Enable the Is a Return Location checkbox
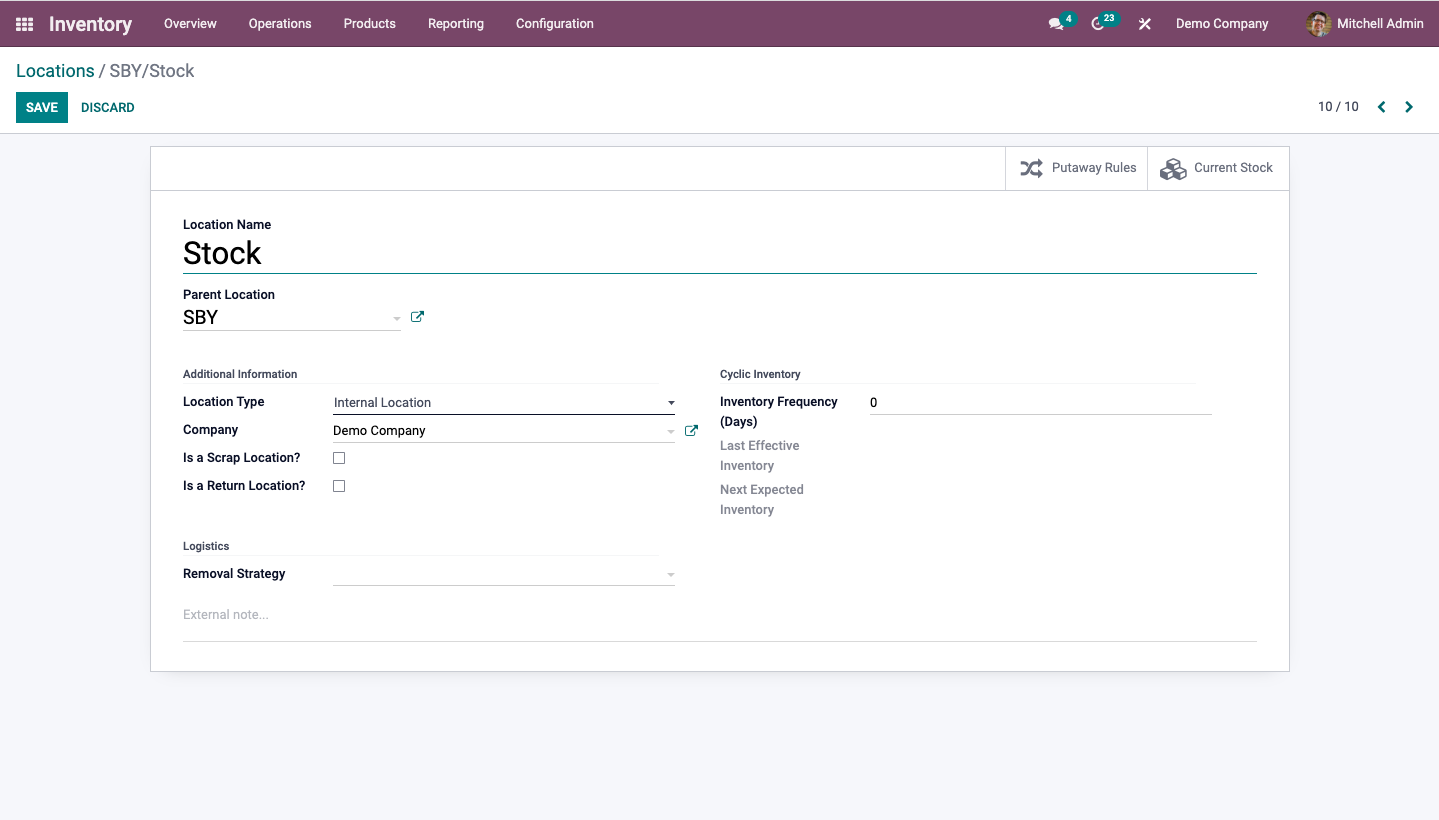Screen dimensions: 1439x820 pos(339,486)
